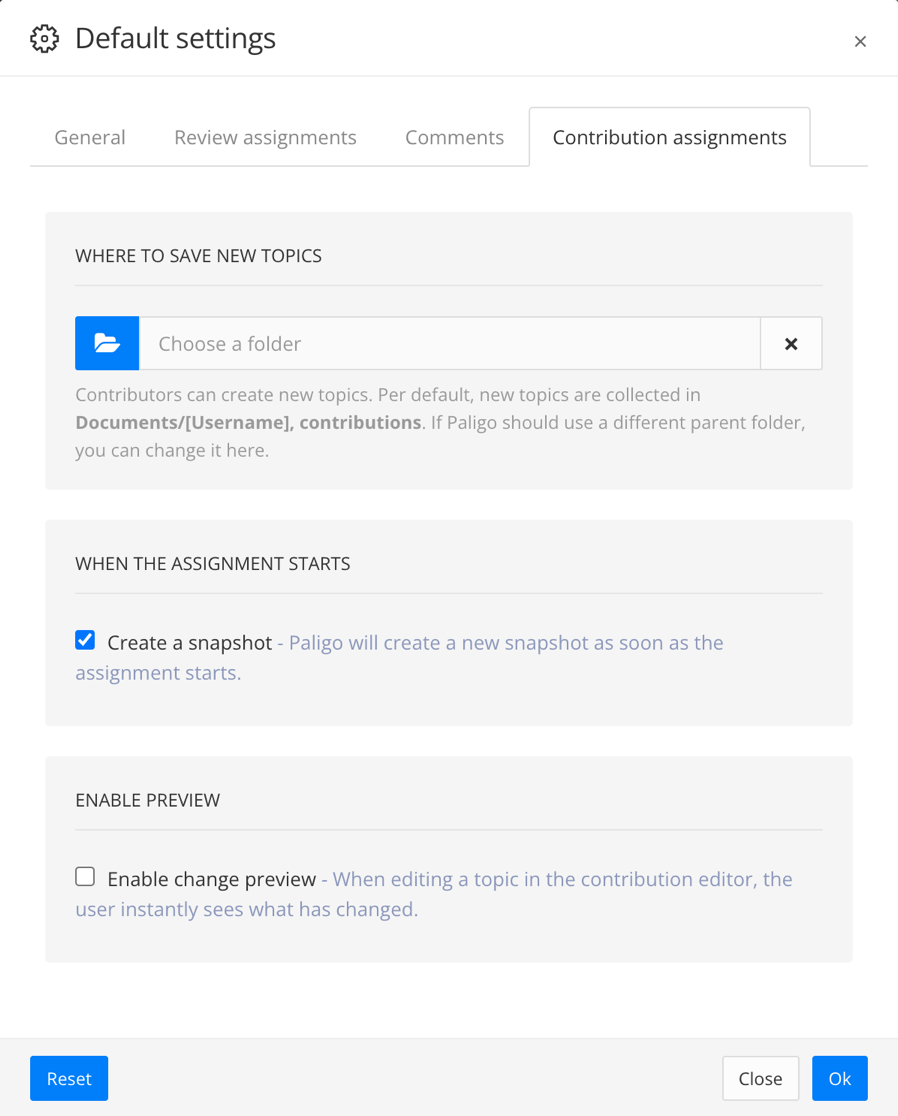Open the blue folder picker icon
The width and height of the screenshot is (898, 1116).
106,343
